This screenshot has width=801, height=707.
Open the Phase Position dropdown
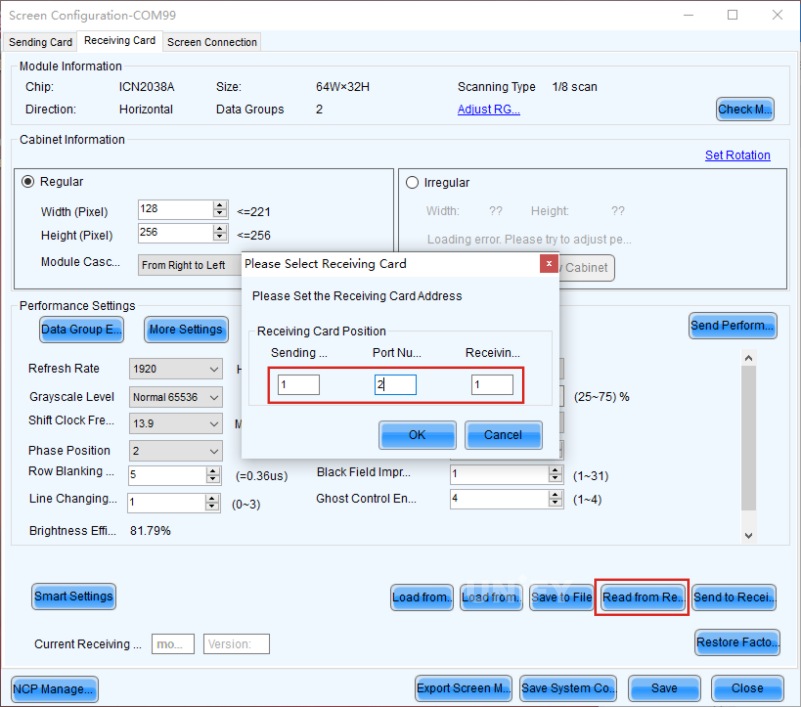click(x=176, y=451)
